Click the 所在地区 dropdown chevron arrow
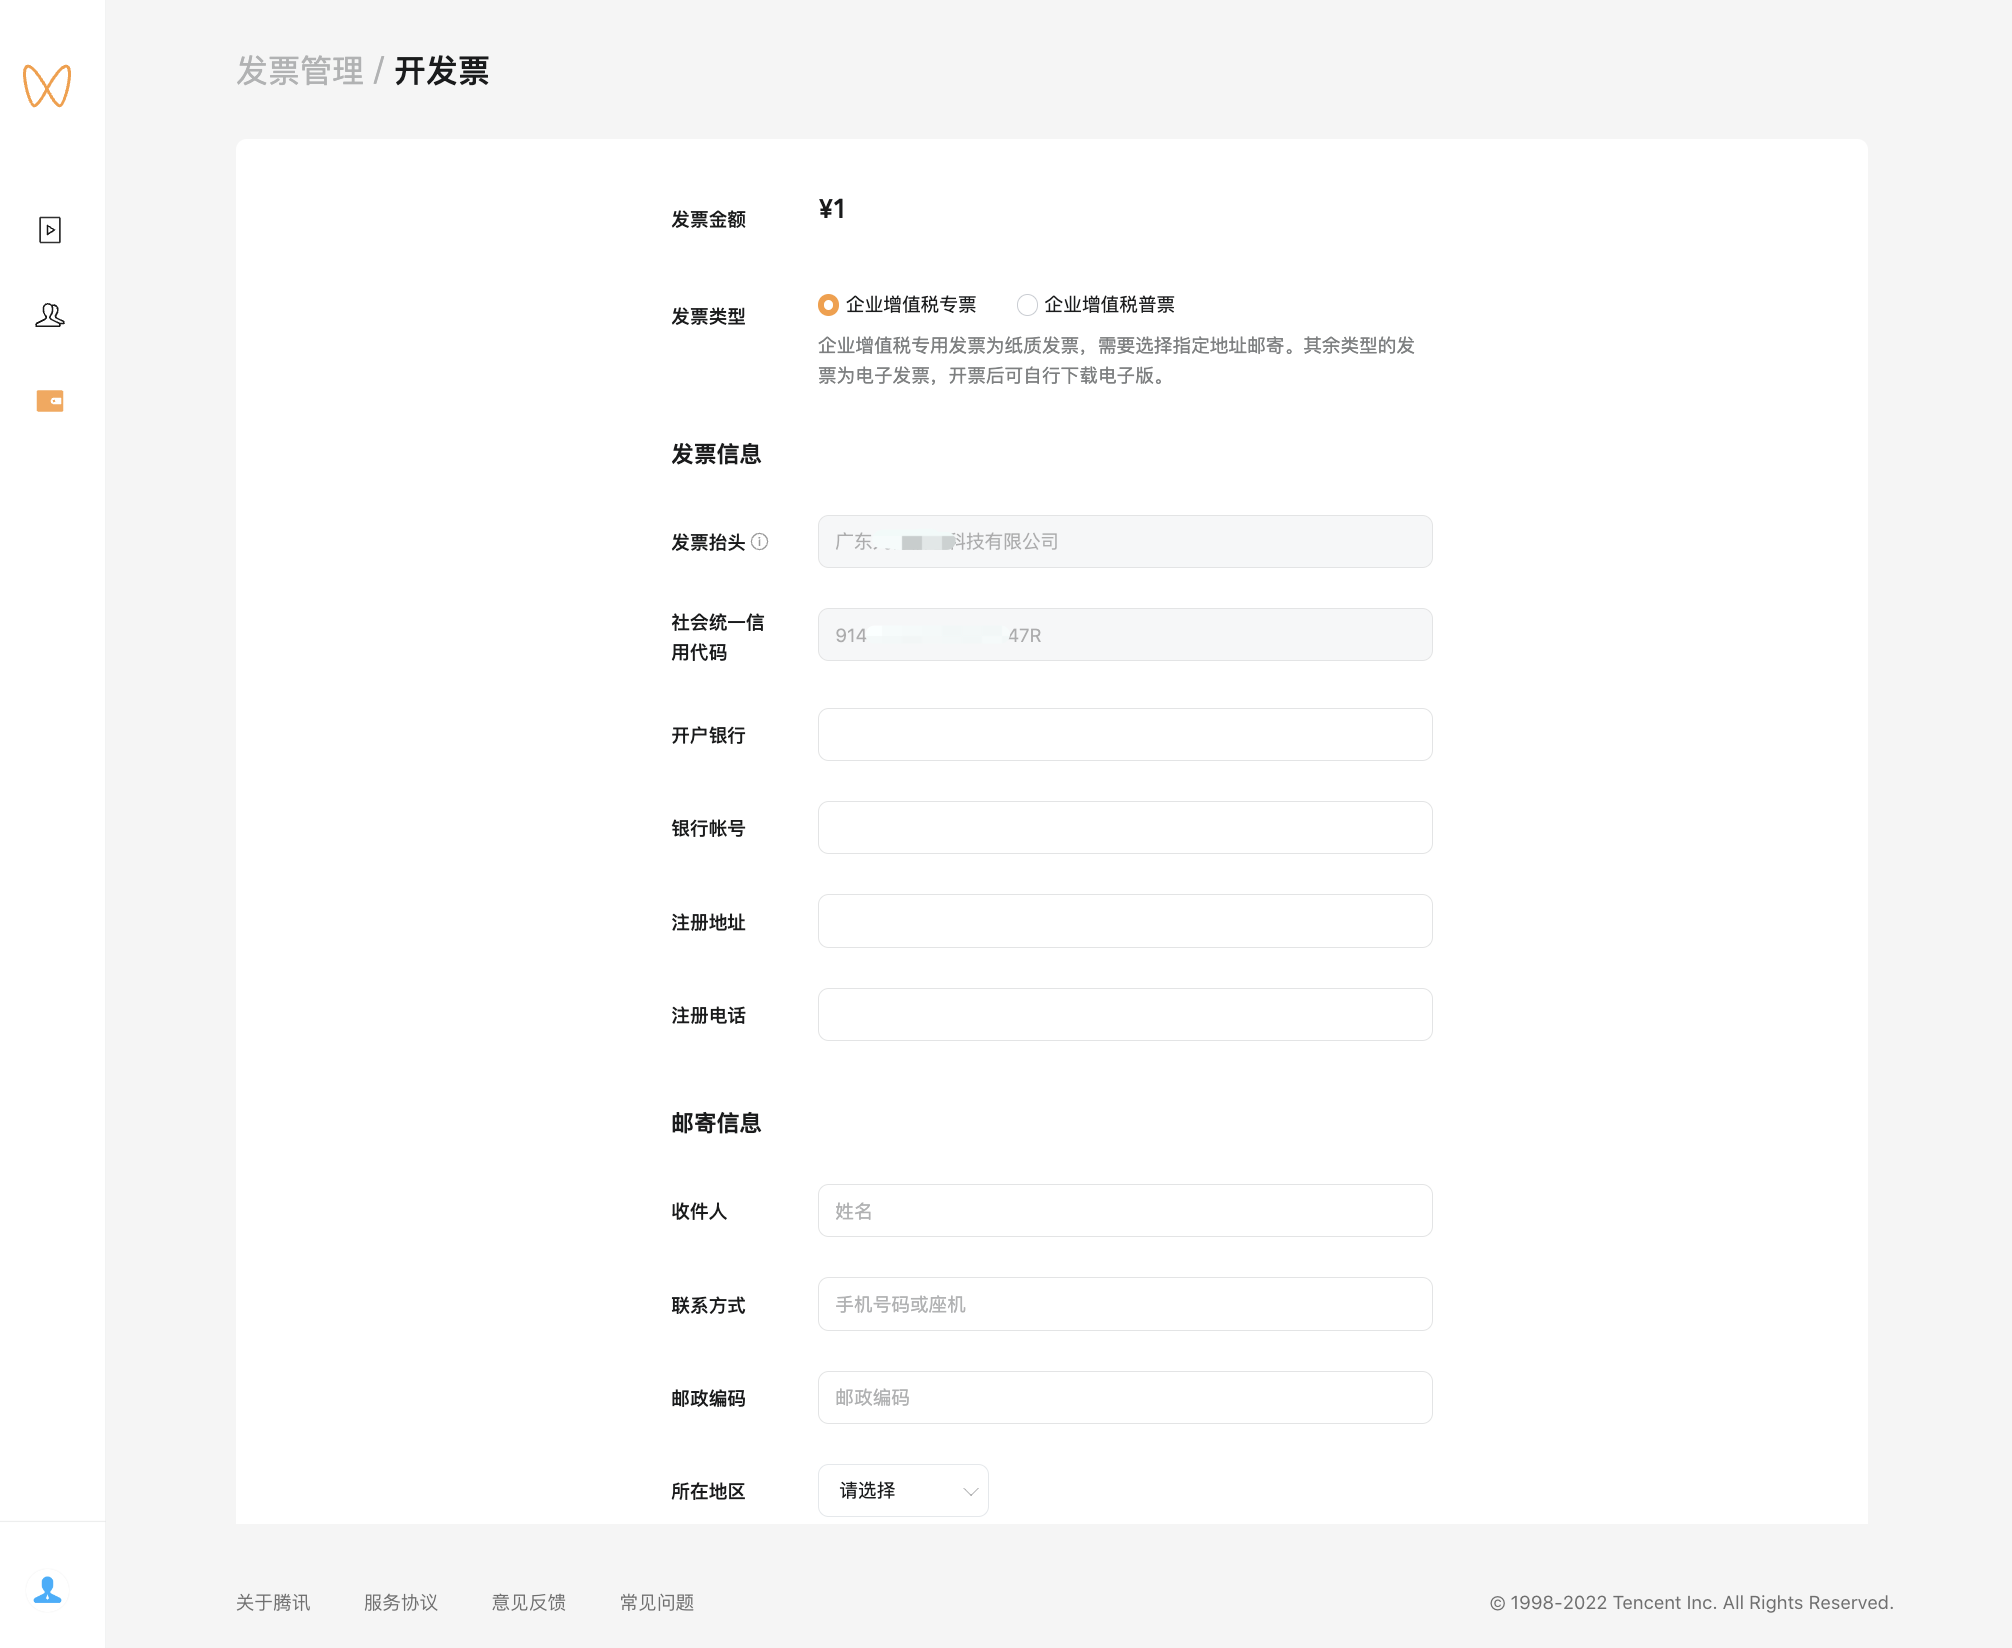Viewport: 2012px width, 1648px height. pyautogui.click(x=970, y=1492)
